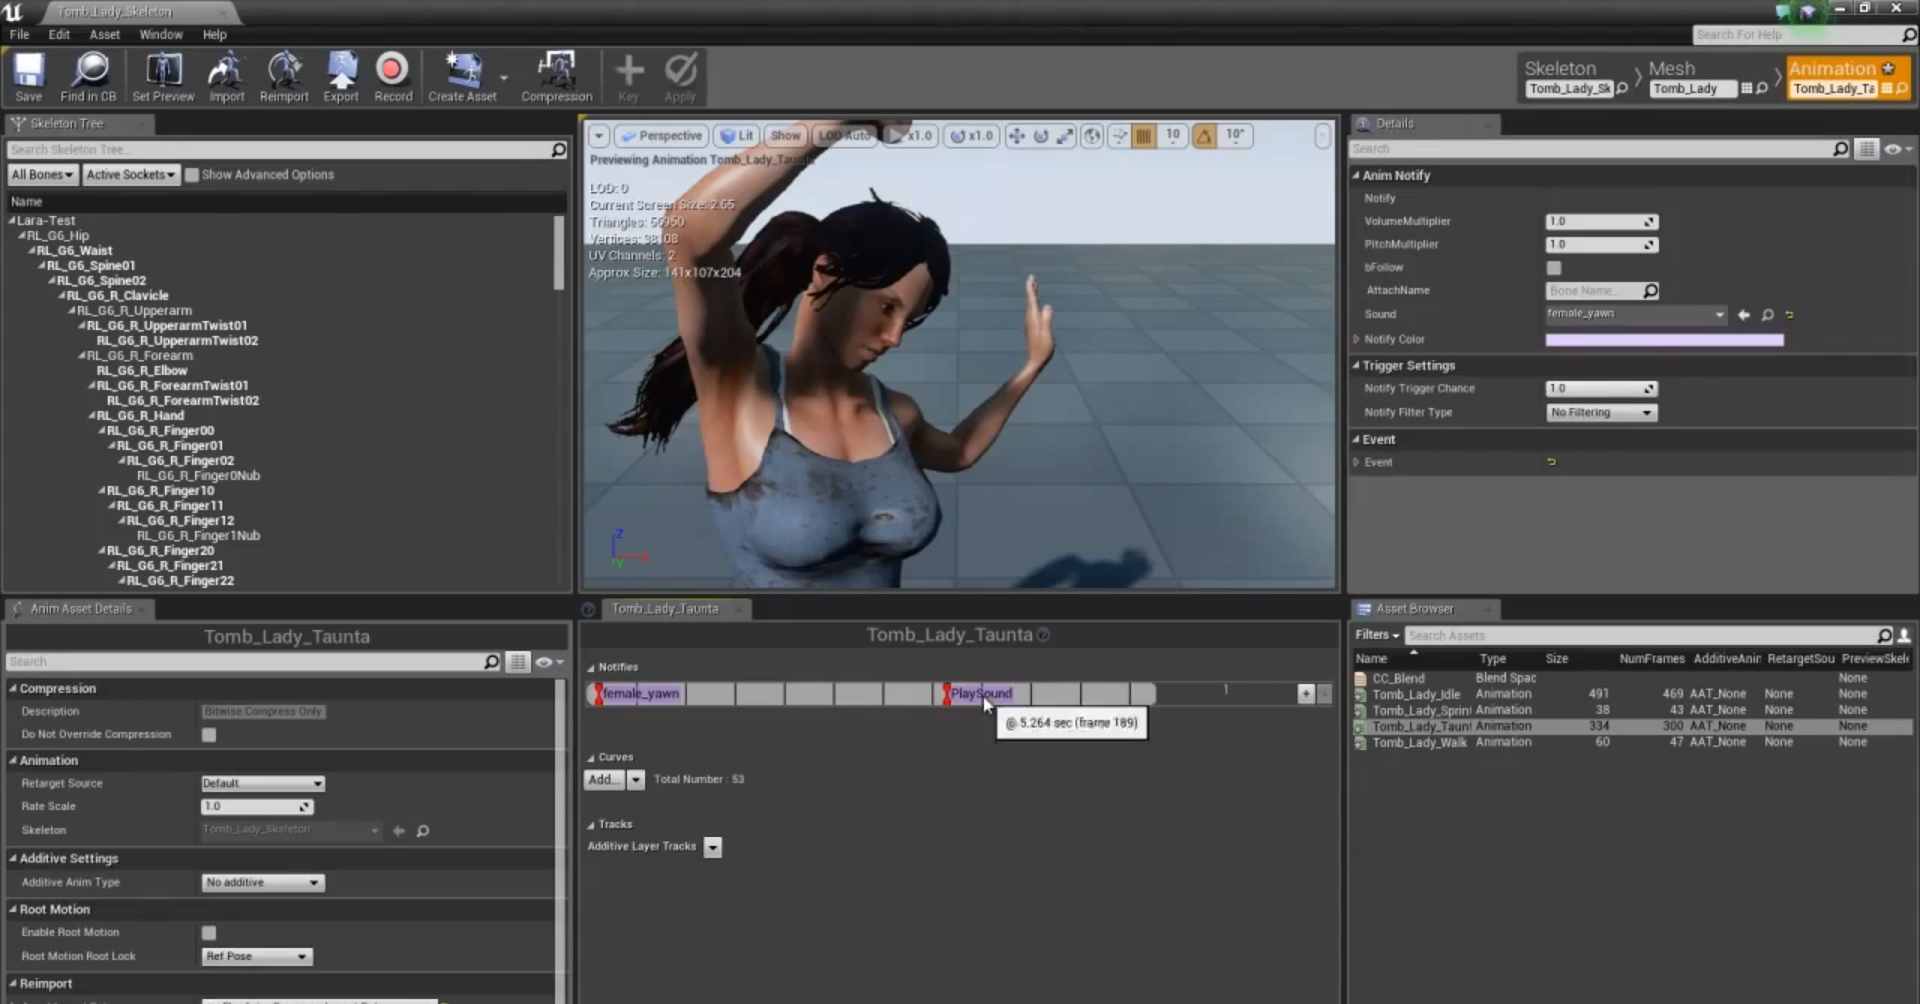Open Root Motion Root Lock Ref Pose dropdown
This screenshot has height=1004, width=1920.
pyautogui.click(x=257, y=957)
